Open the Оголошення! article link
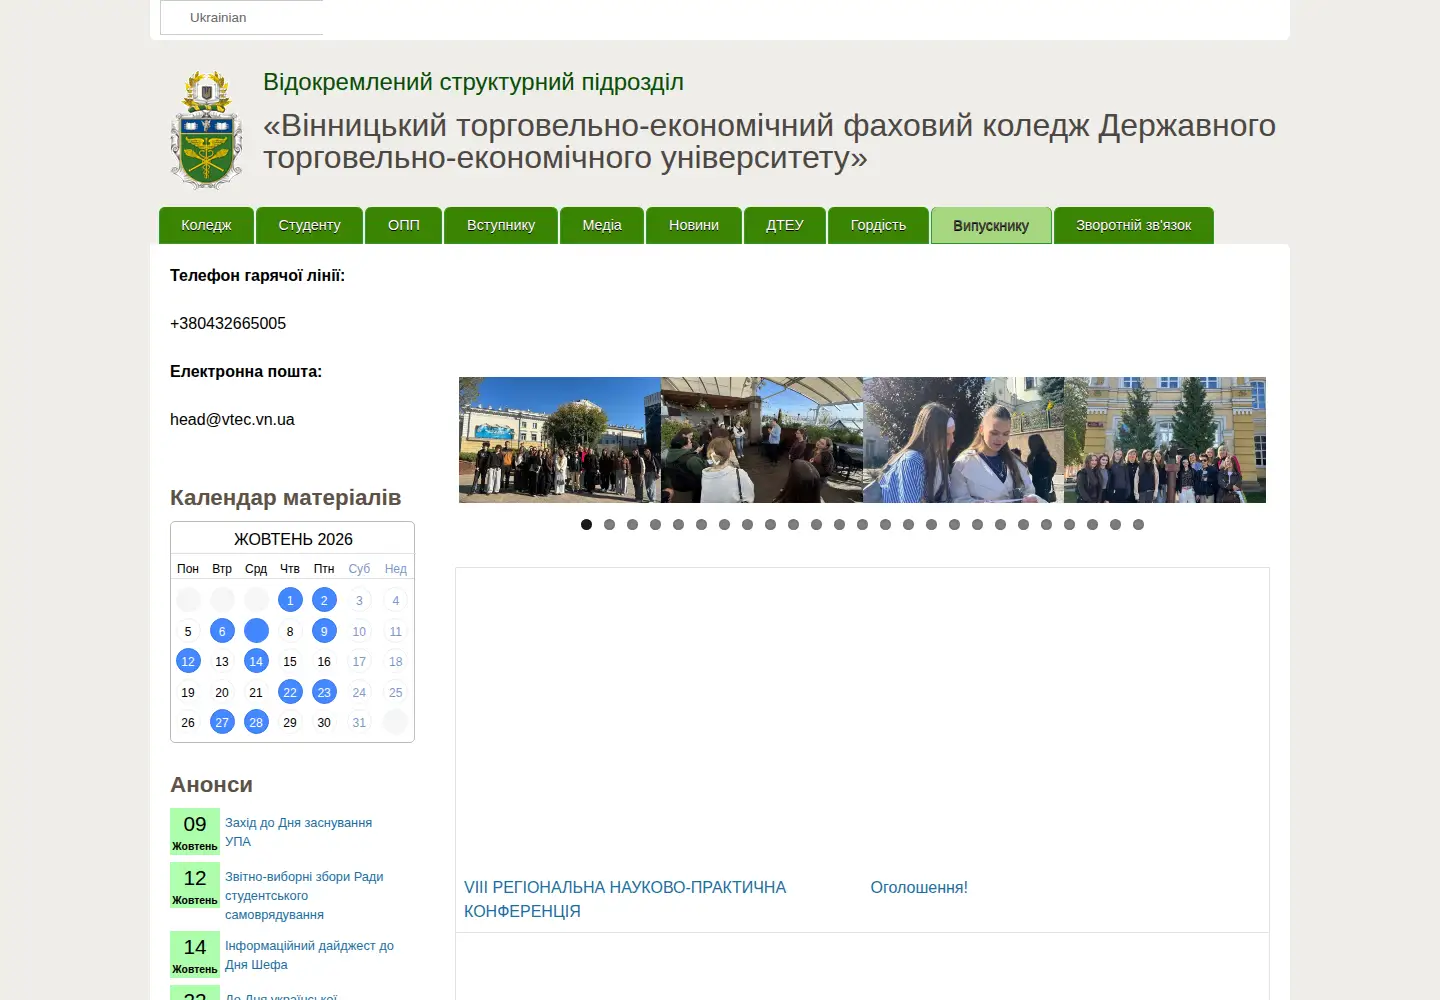This screenshot has height=1000, width=1440. (x=919, y=887)
